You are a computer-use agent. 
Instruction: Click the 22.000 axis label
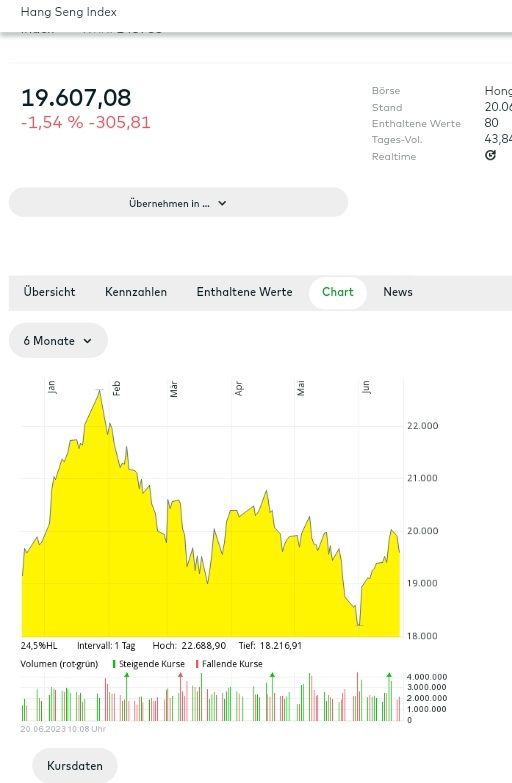tap(423, 426)
